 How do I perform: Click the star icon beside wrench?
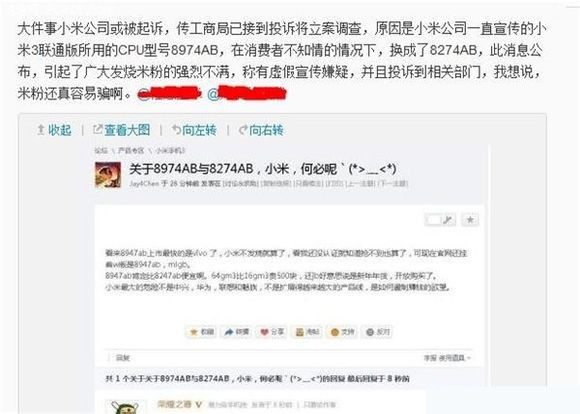[x=470, y=220]
